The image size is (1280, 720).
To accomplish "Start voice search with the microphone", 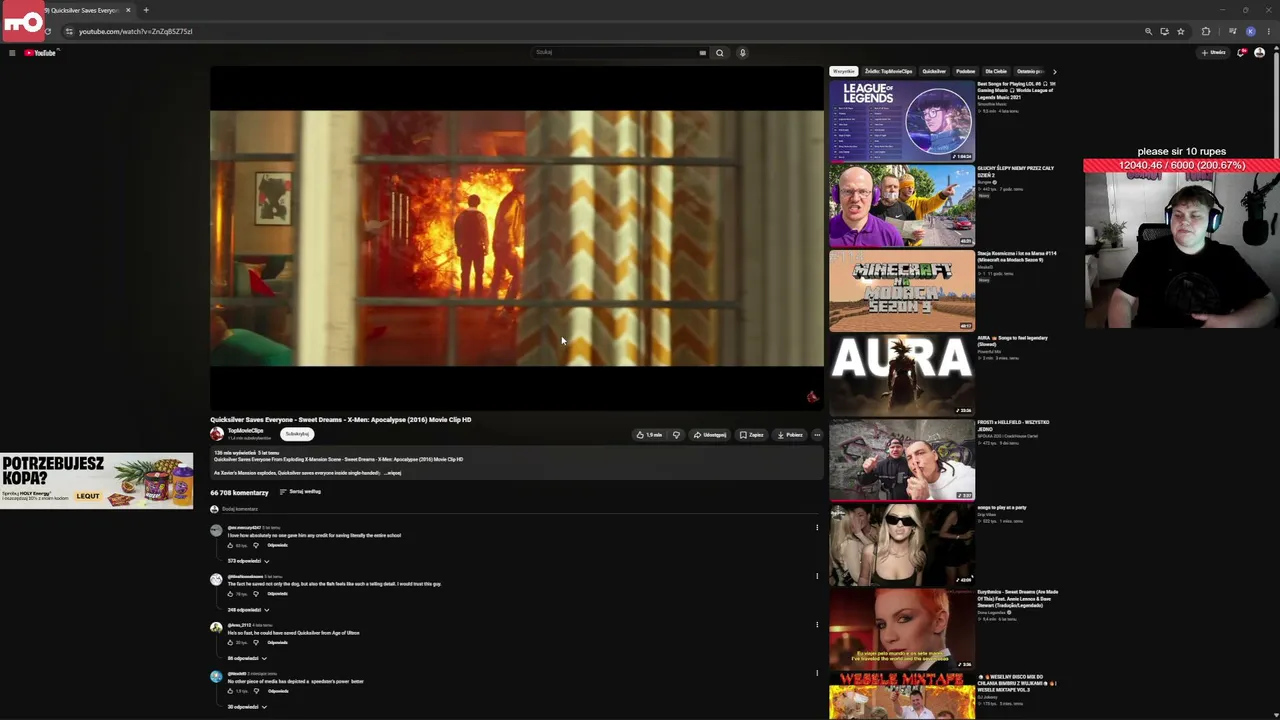I will [x=742, y=53].
